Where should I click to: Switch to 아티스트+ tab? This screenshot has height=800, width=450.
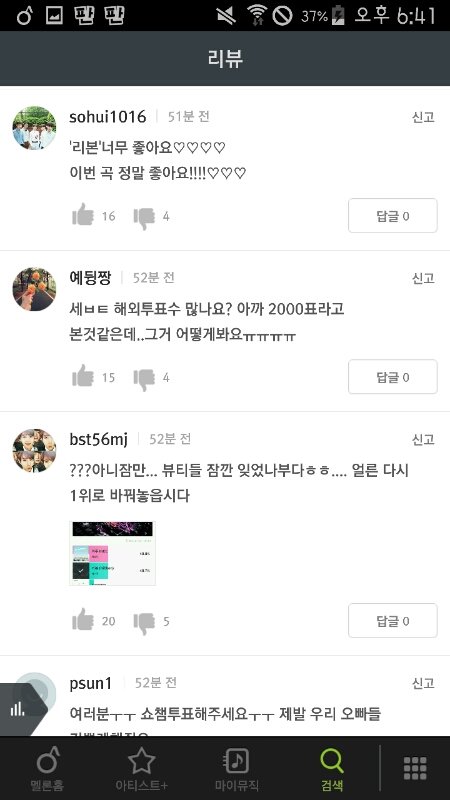point(141,769)
